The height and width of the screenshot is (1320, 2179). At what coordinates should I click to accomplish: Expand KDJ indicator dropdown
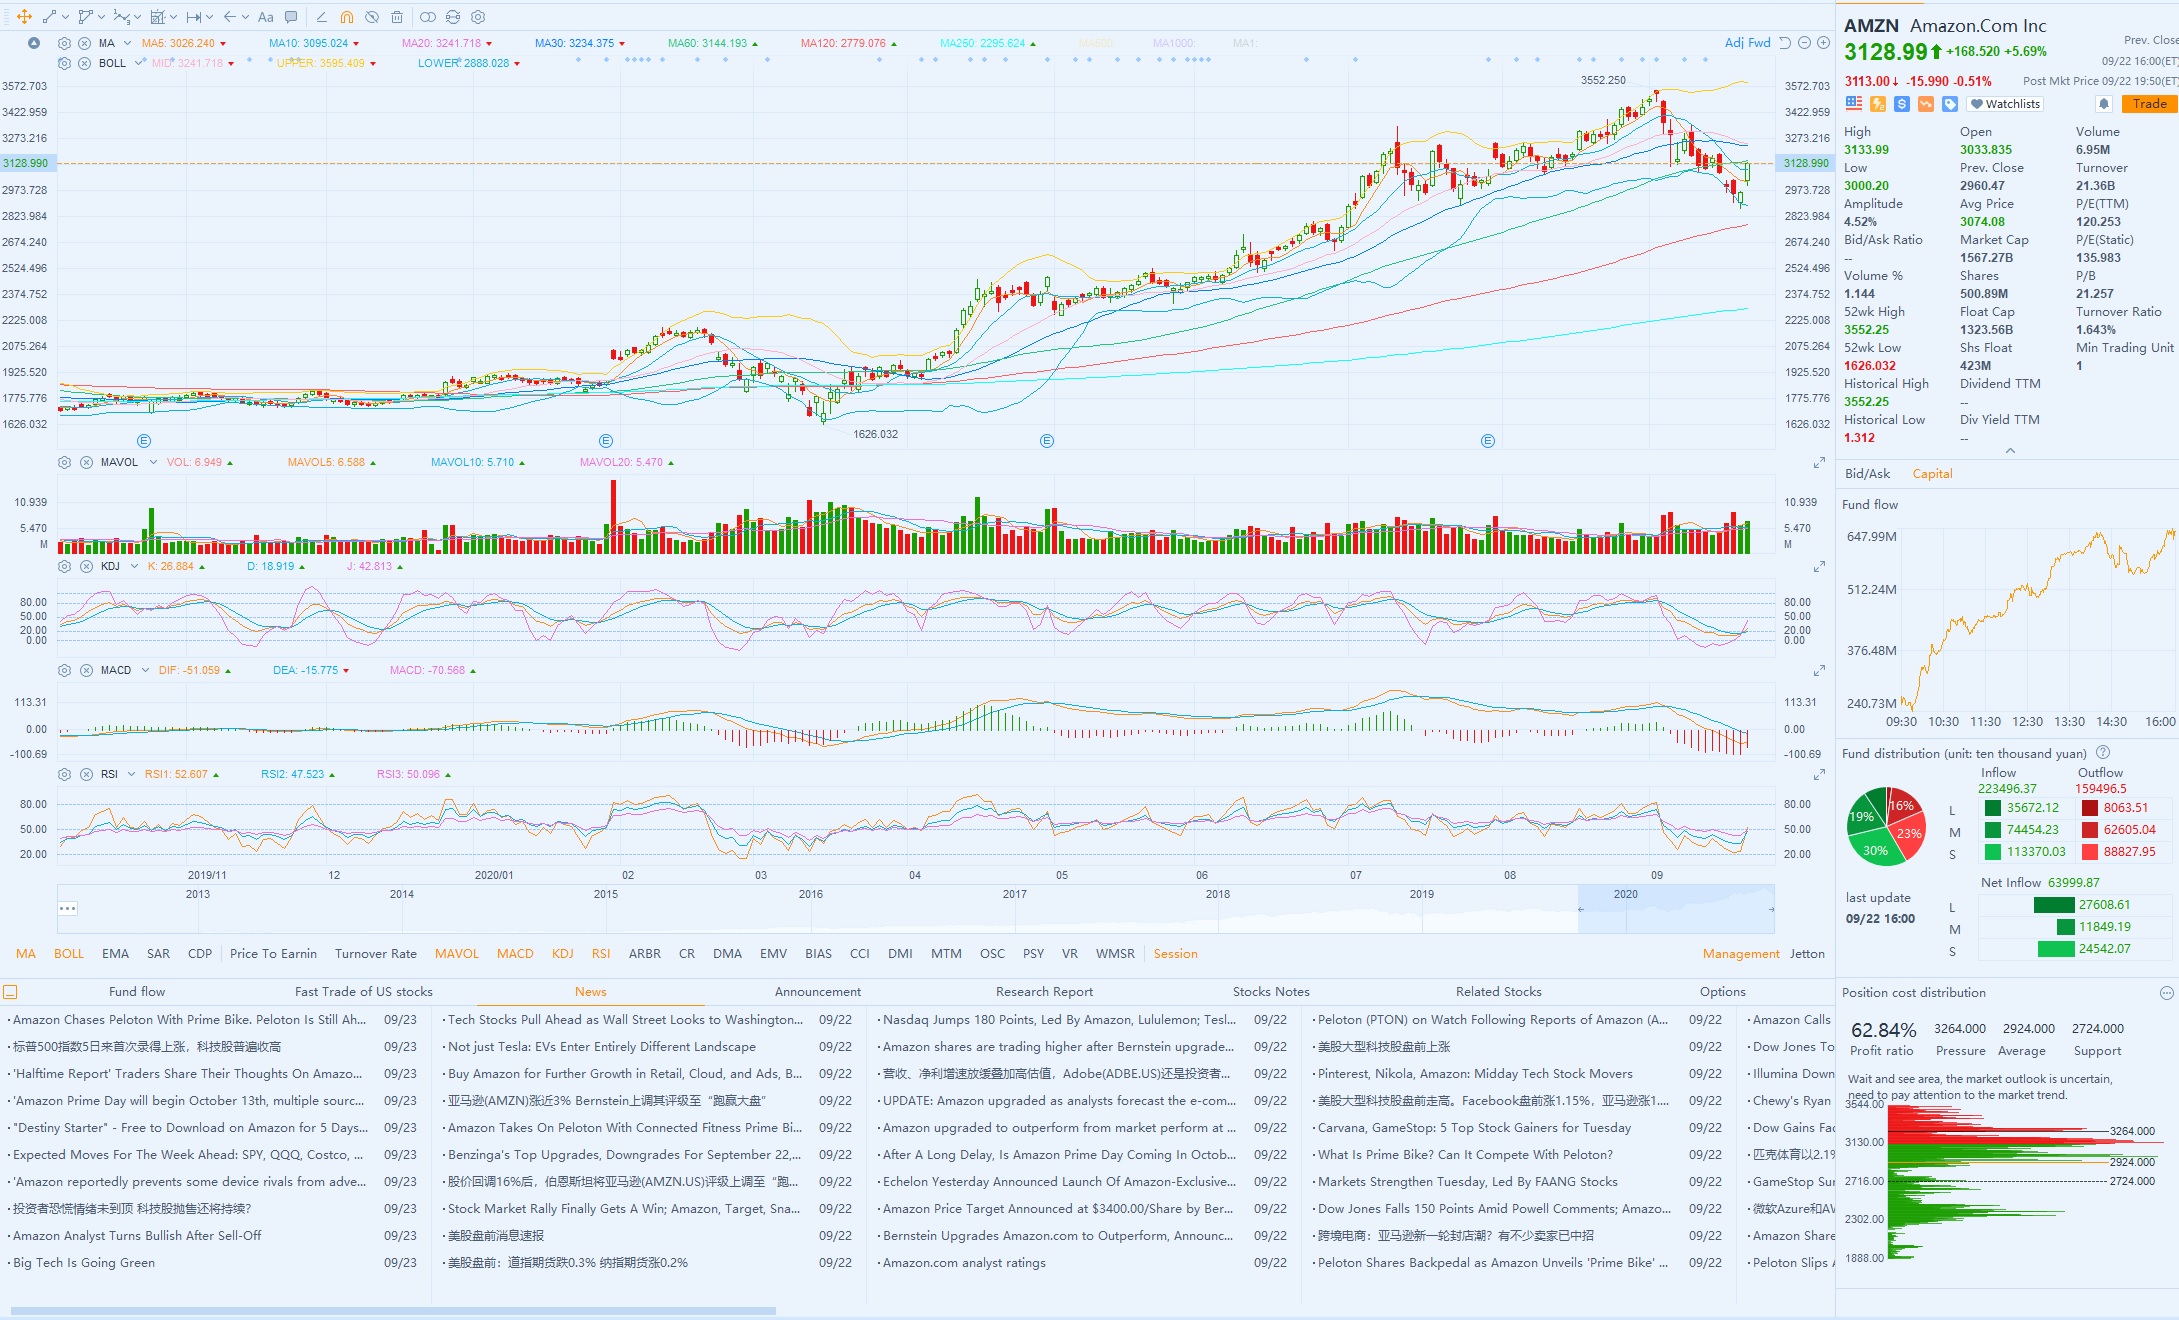(134, 566)
